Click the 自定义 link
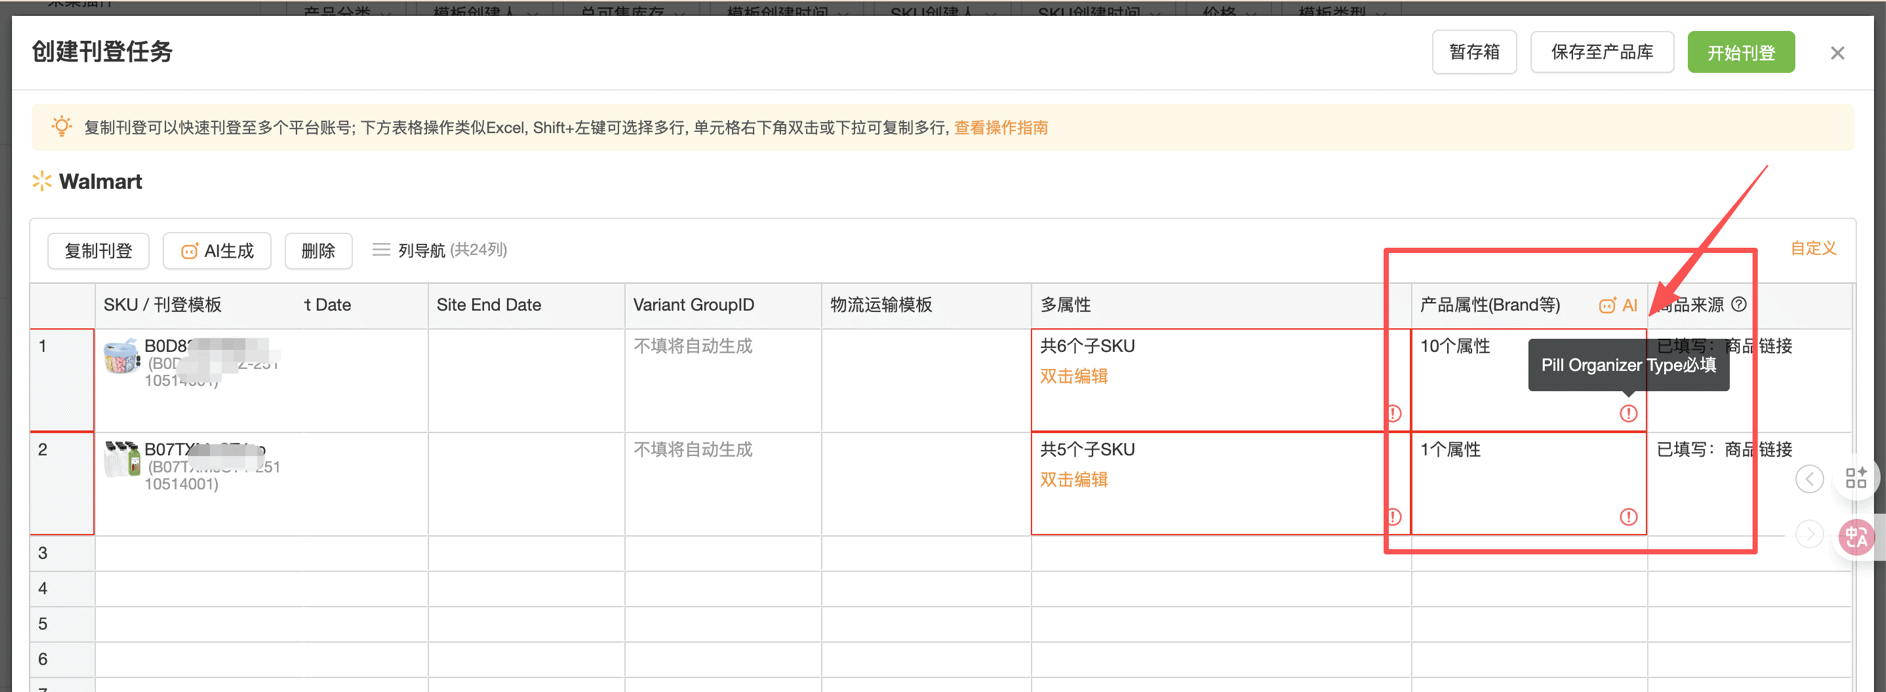Viewport: 1886px width, 692px height. point(1813,248)
